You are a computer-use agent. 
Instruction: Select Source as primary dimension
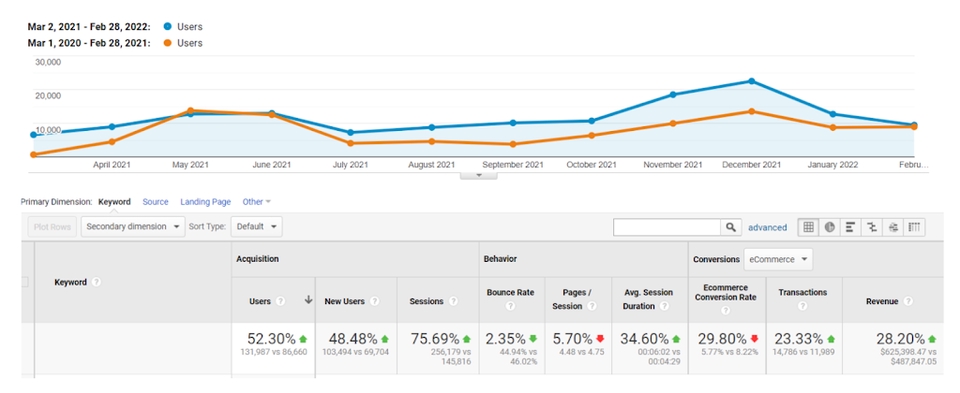tap(156, 201)
